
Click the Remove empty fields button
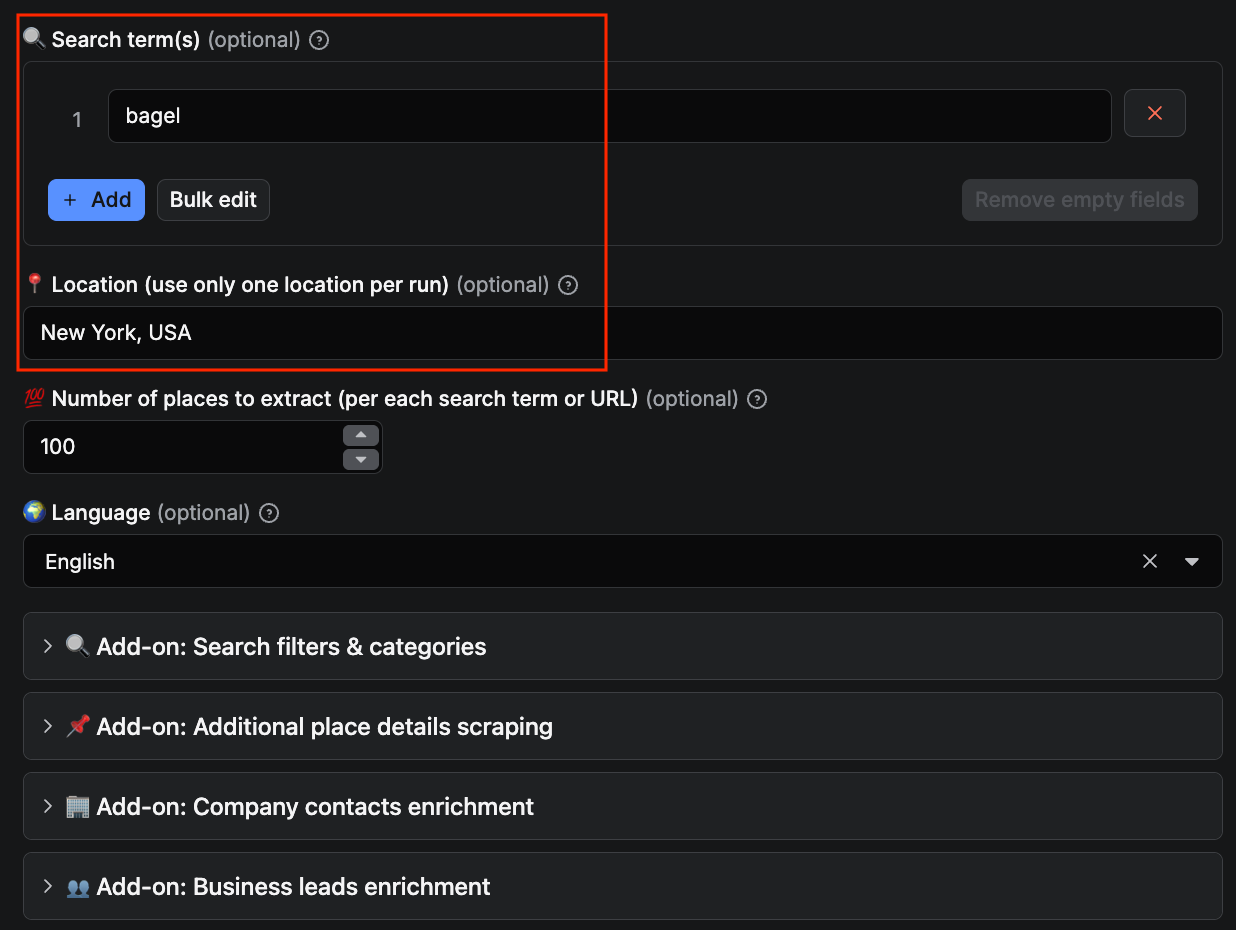coord(1079,200)
